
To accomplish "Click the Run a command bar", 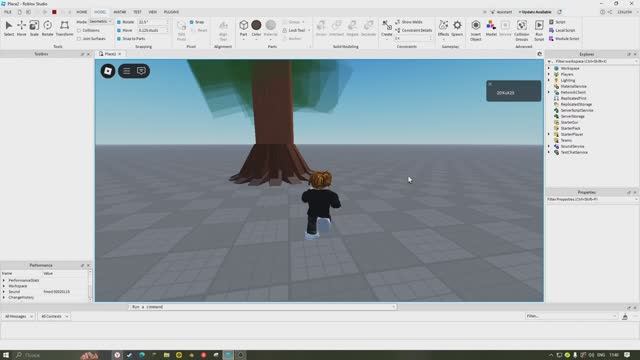I will (x=262, y=307).
